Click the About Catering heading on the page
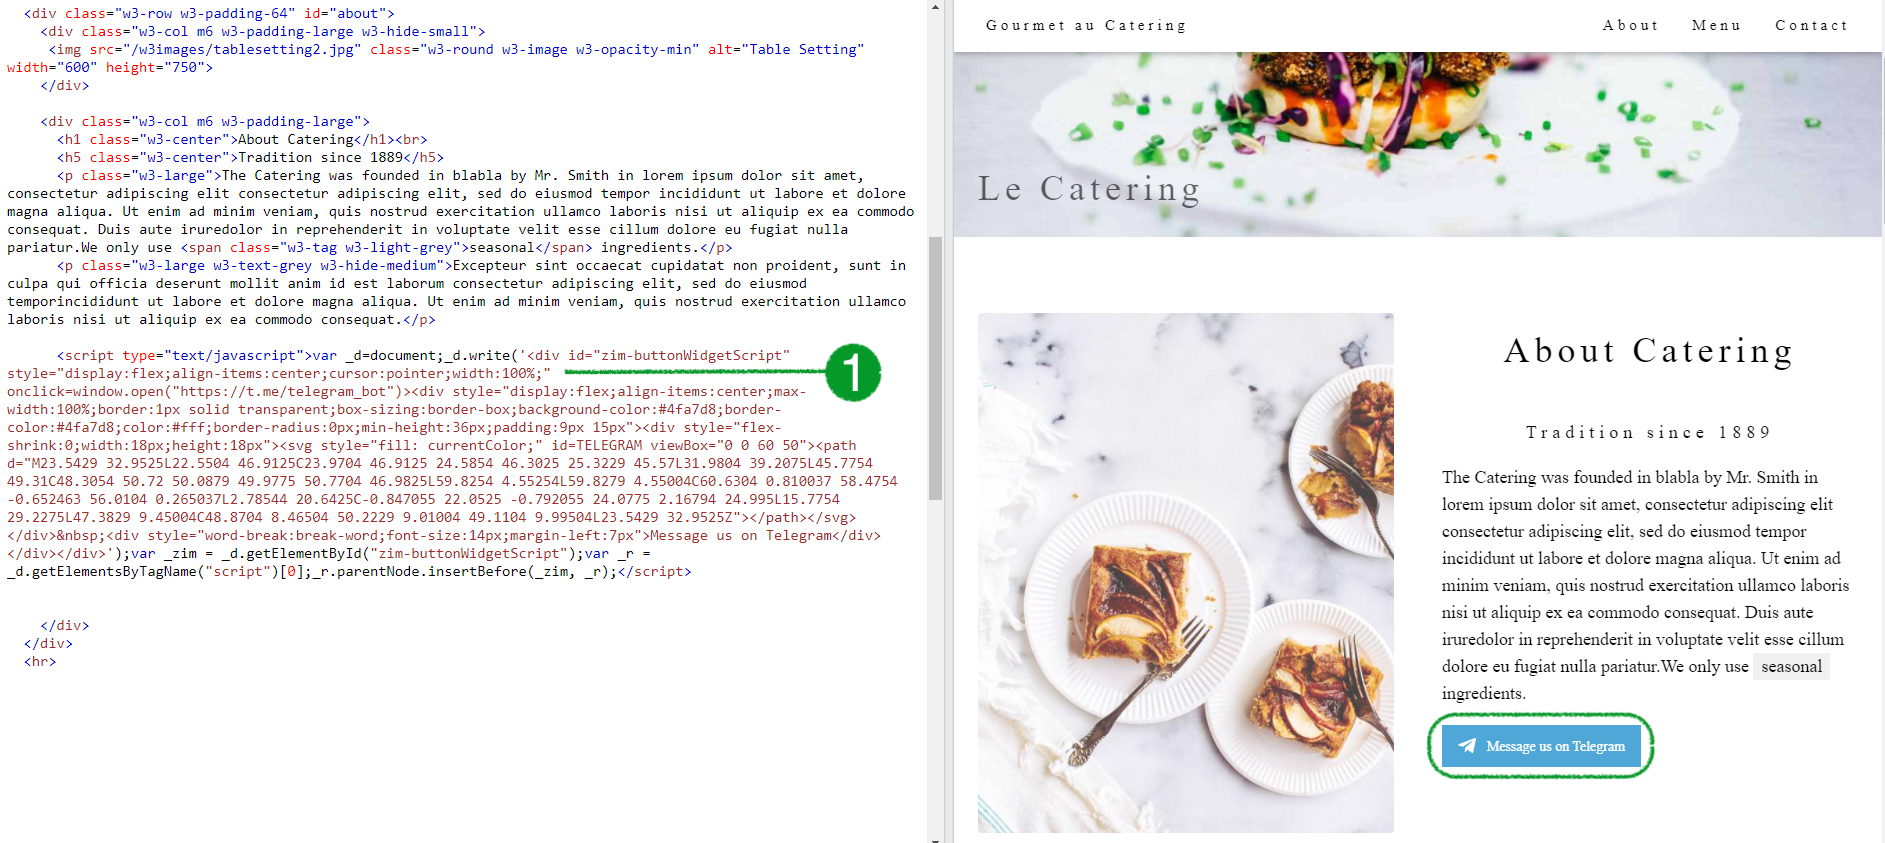 point(1648,351)
